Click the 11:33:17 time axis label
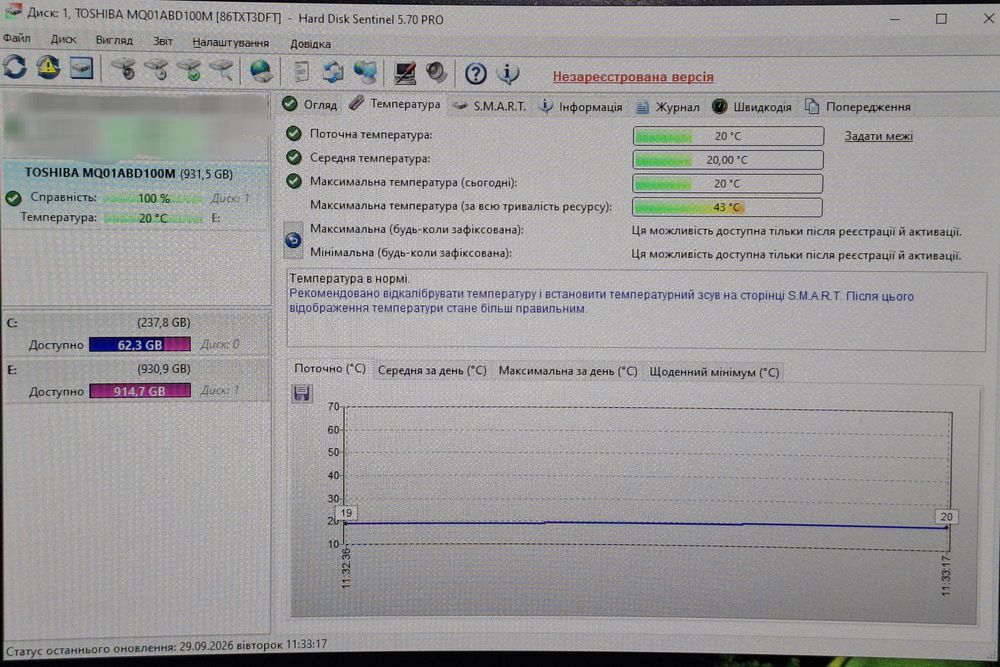Image resolution: width=1000 pixels, height=667 pixels. 945,575
